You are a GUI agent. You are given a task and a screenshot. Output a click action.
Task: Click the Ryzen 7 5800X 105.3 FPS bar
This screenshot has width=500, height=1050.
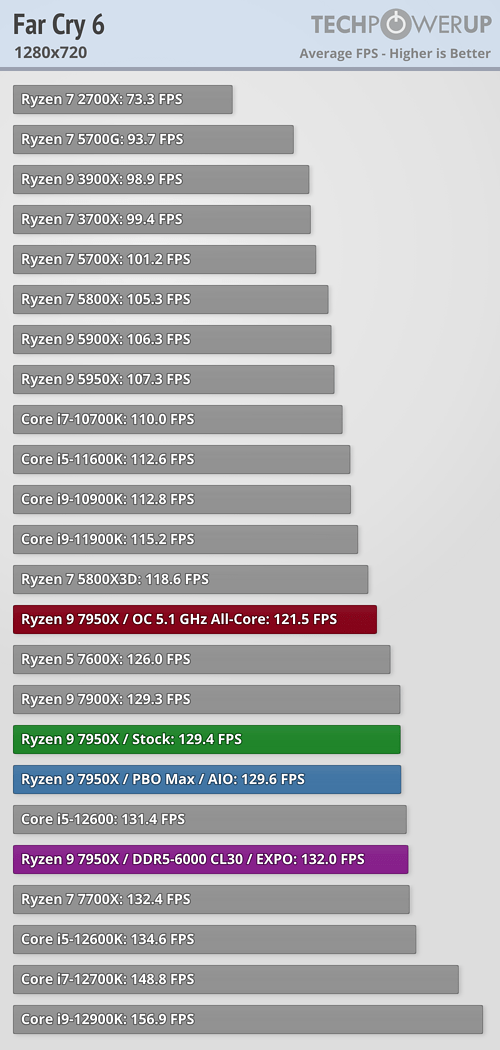(171, 299)
